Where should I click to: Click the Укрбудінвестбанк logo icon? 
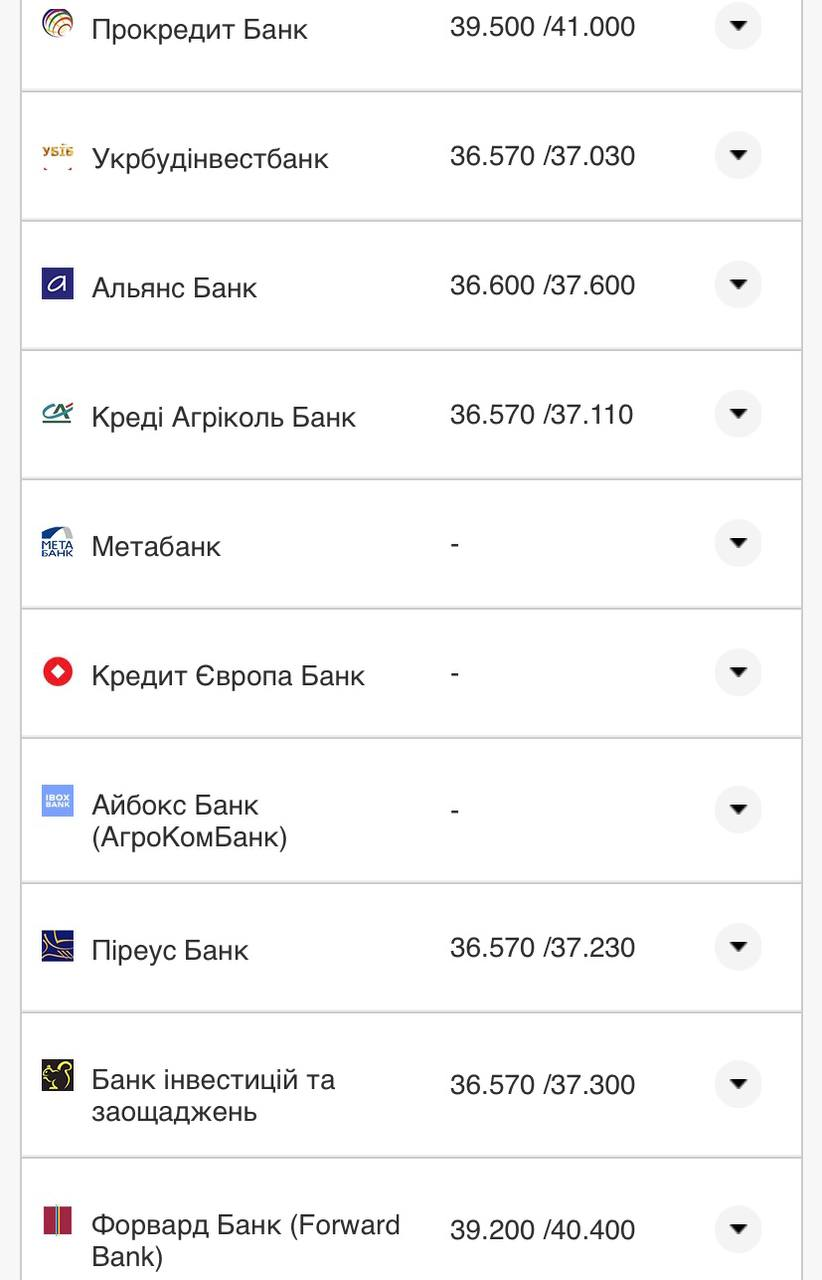pyautogui.click(x=57, y=154)
